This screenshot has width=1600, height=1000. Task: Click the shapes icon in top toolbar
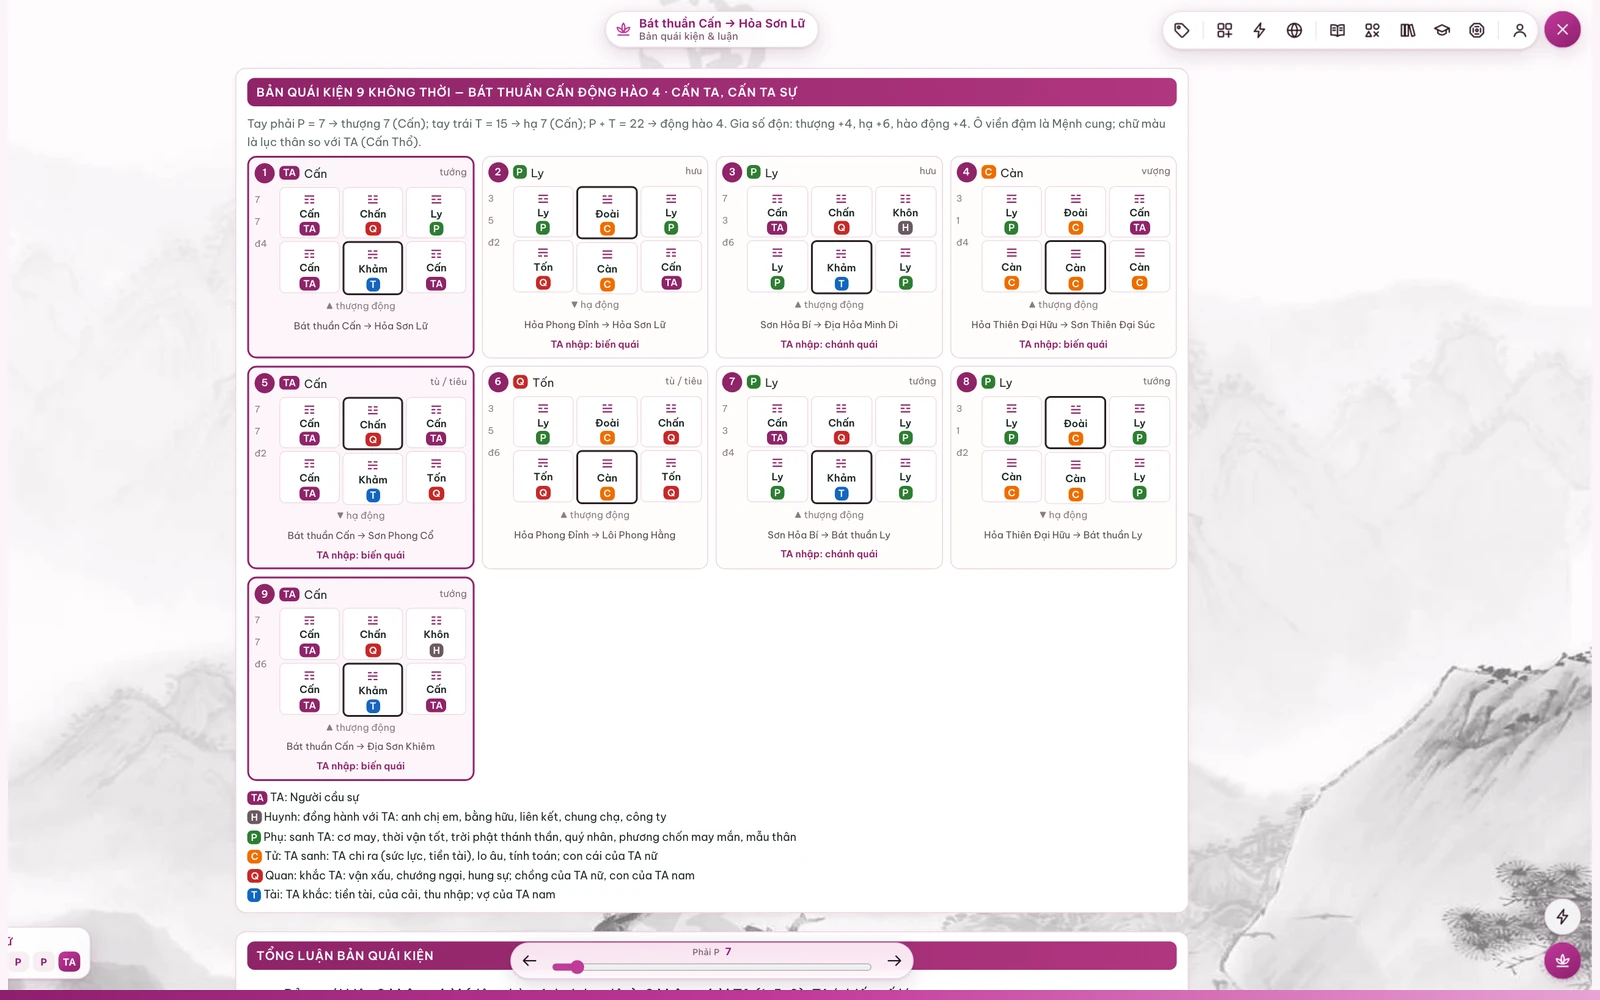tap(1372, 30)
